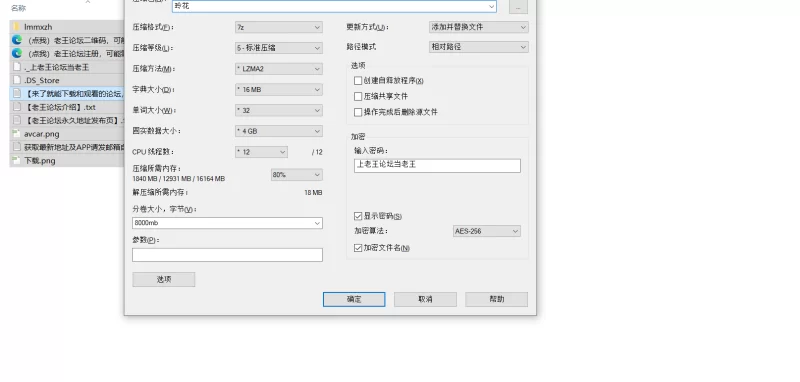The height and width of the screenshot is (382, 800).
Task: Open the CPU 线程数 dropdown showing 12
Action: (x=261, y=152)
